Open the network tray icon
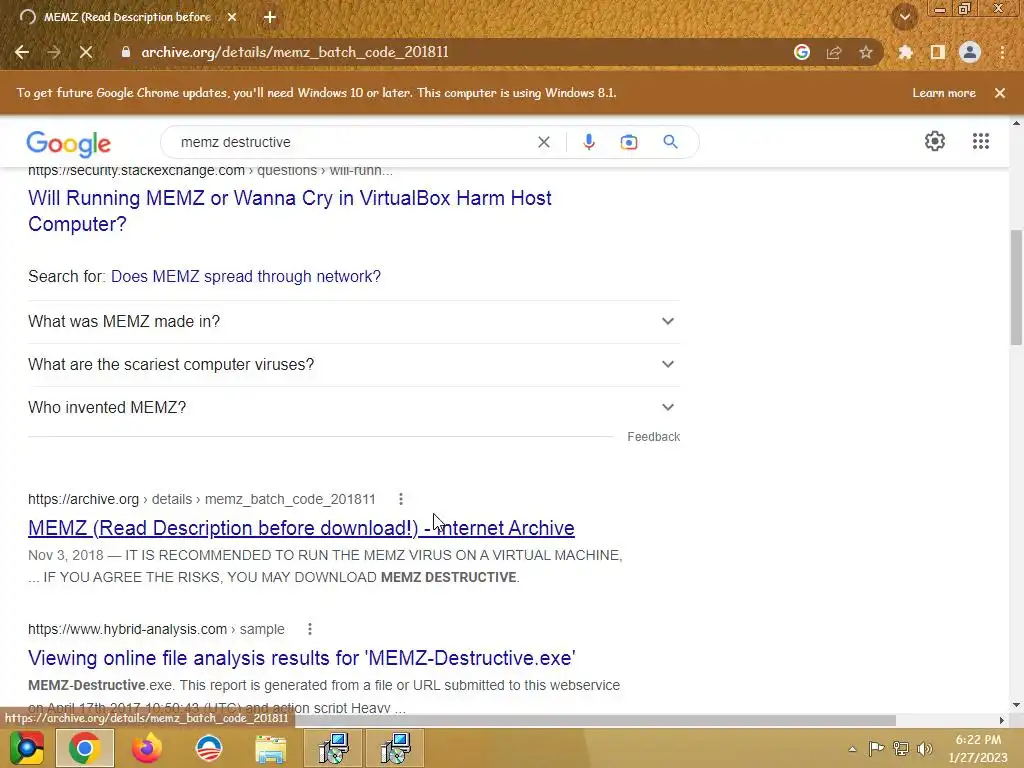This screenshot has width=1024, height=768. [x=901, y=749]
